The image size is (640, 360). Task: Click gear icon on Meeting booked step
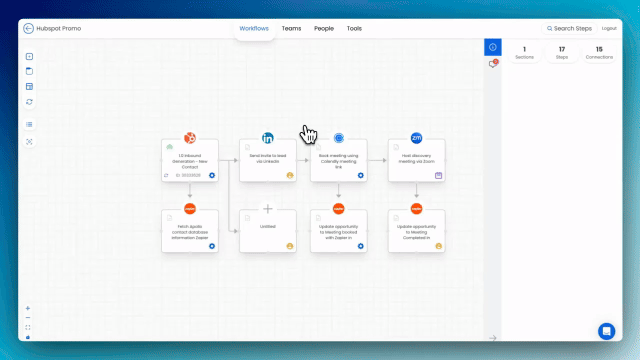(x=360, y=246)
